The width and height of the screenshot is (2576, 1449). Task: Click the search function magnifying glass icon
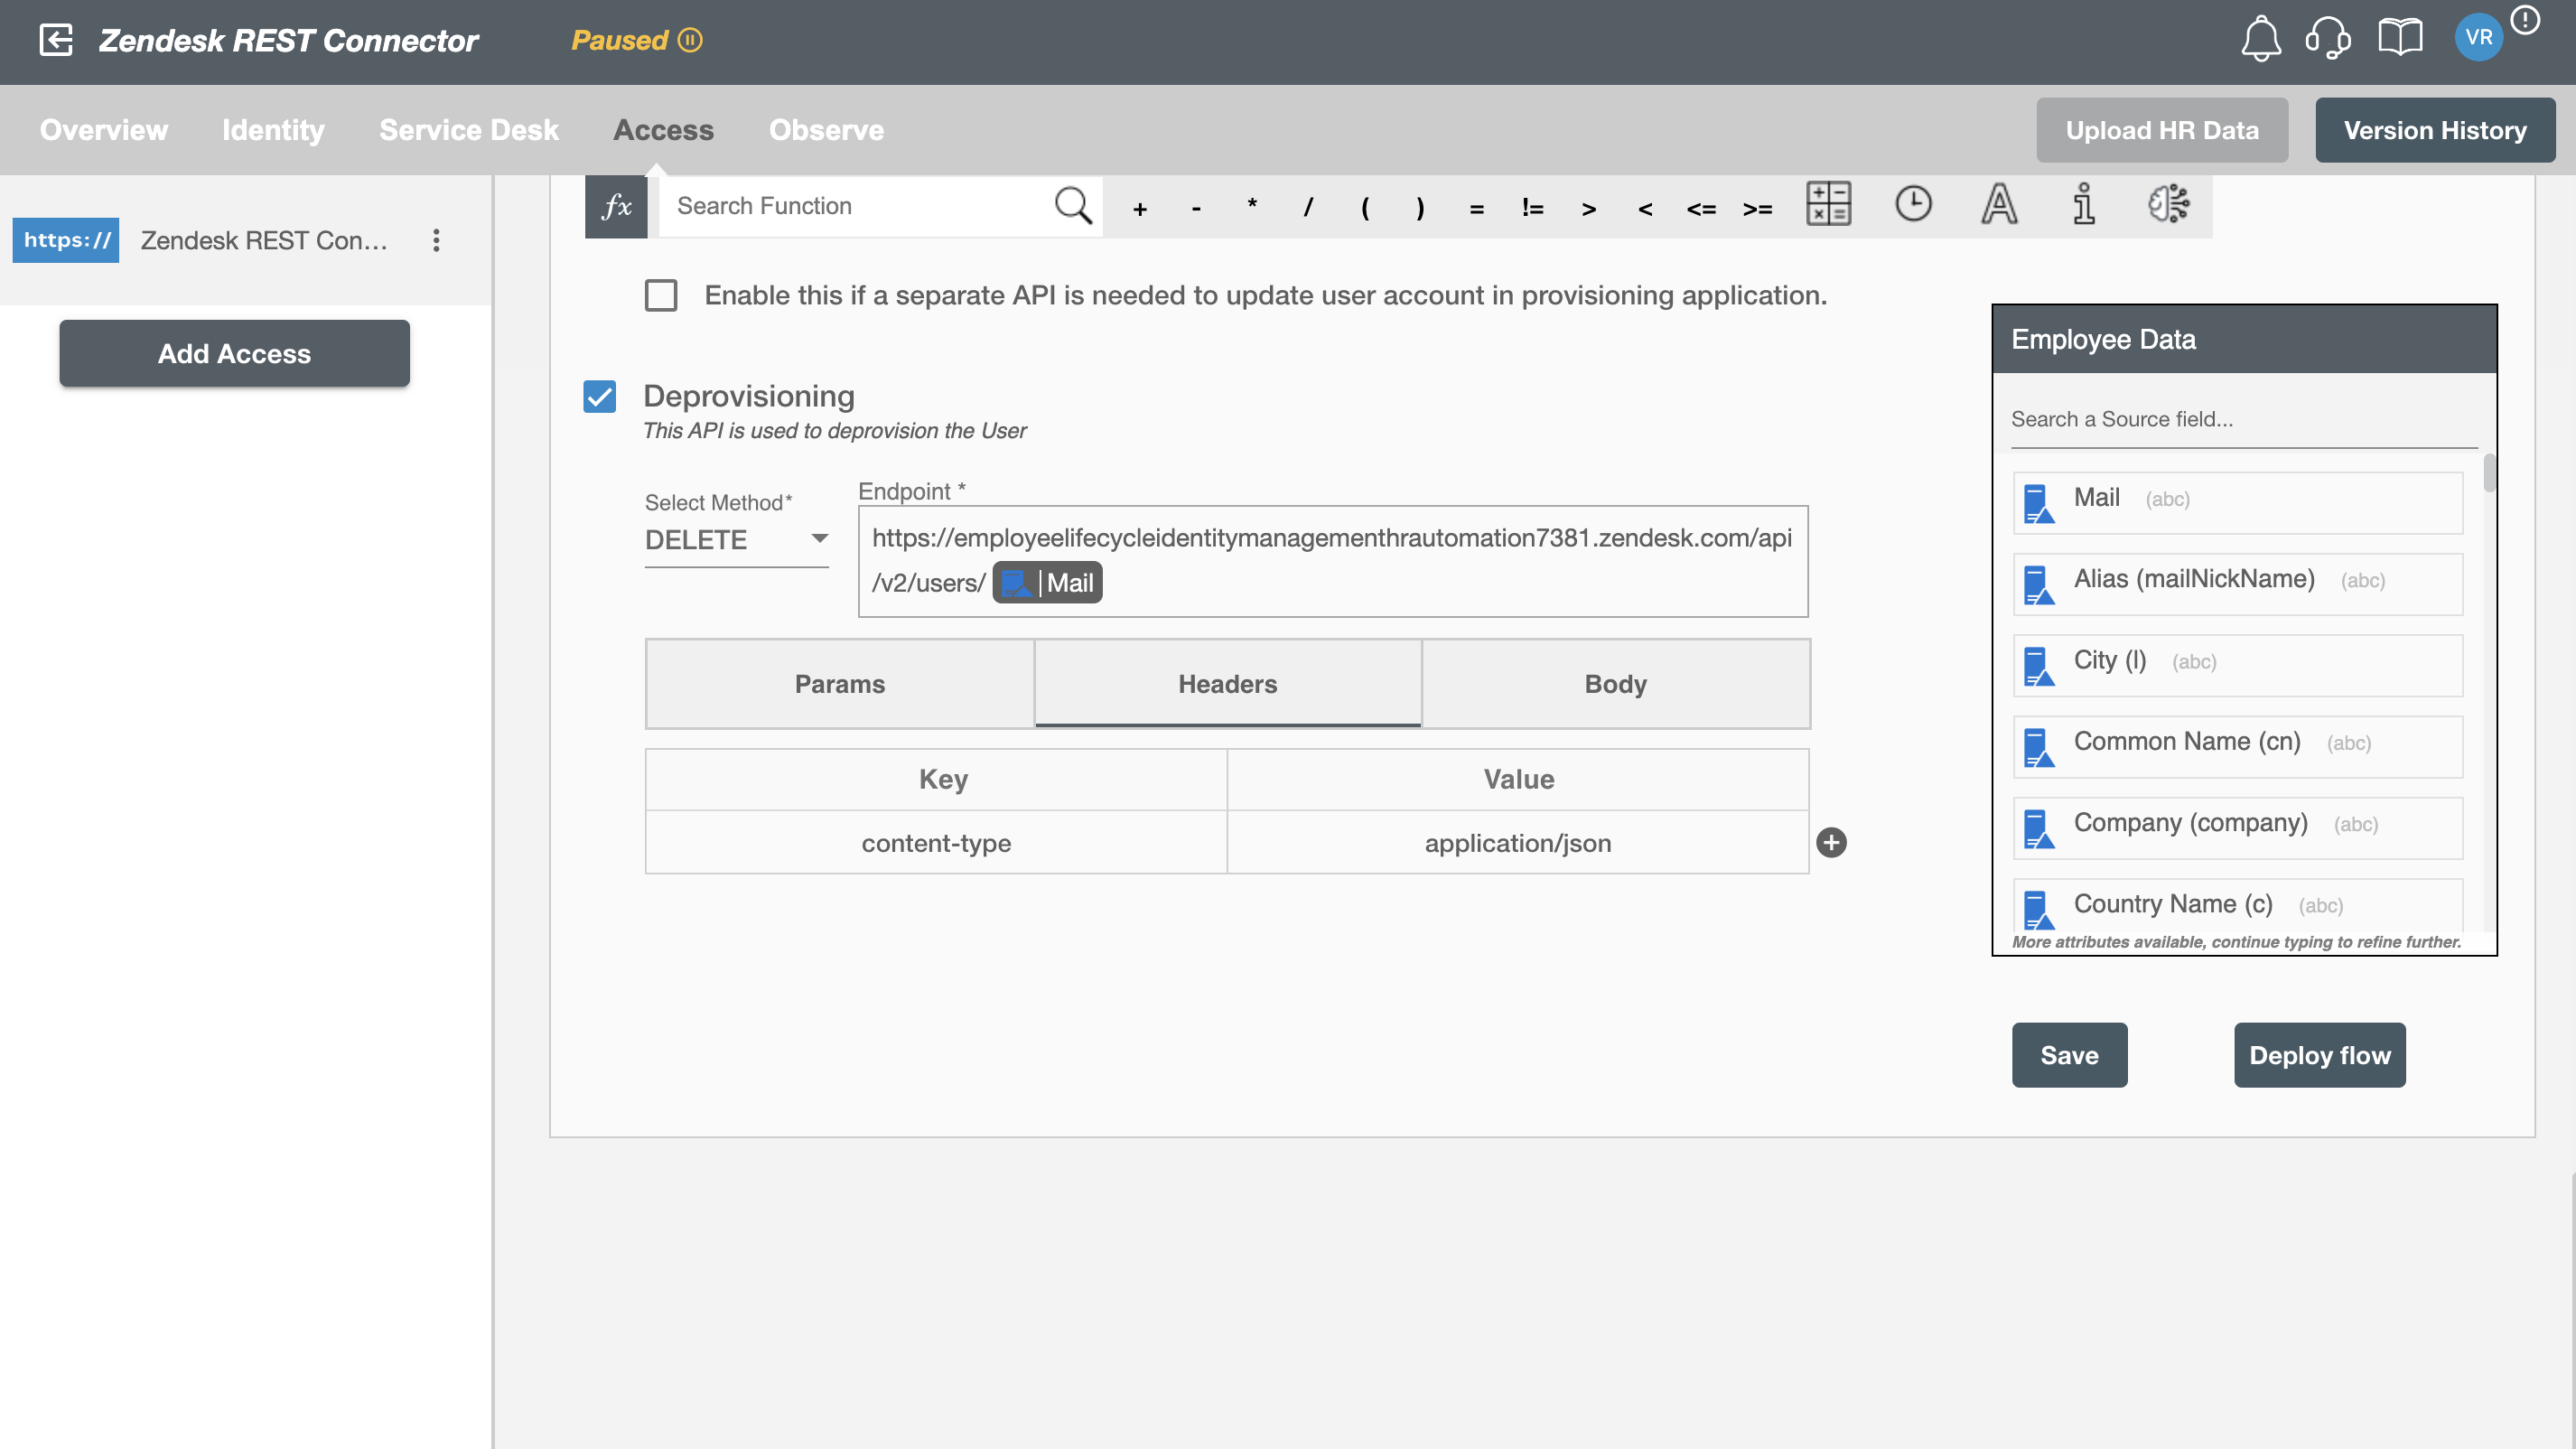pyautogui.click(x=1076, y=207)
